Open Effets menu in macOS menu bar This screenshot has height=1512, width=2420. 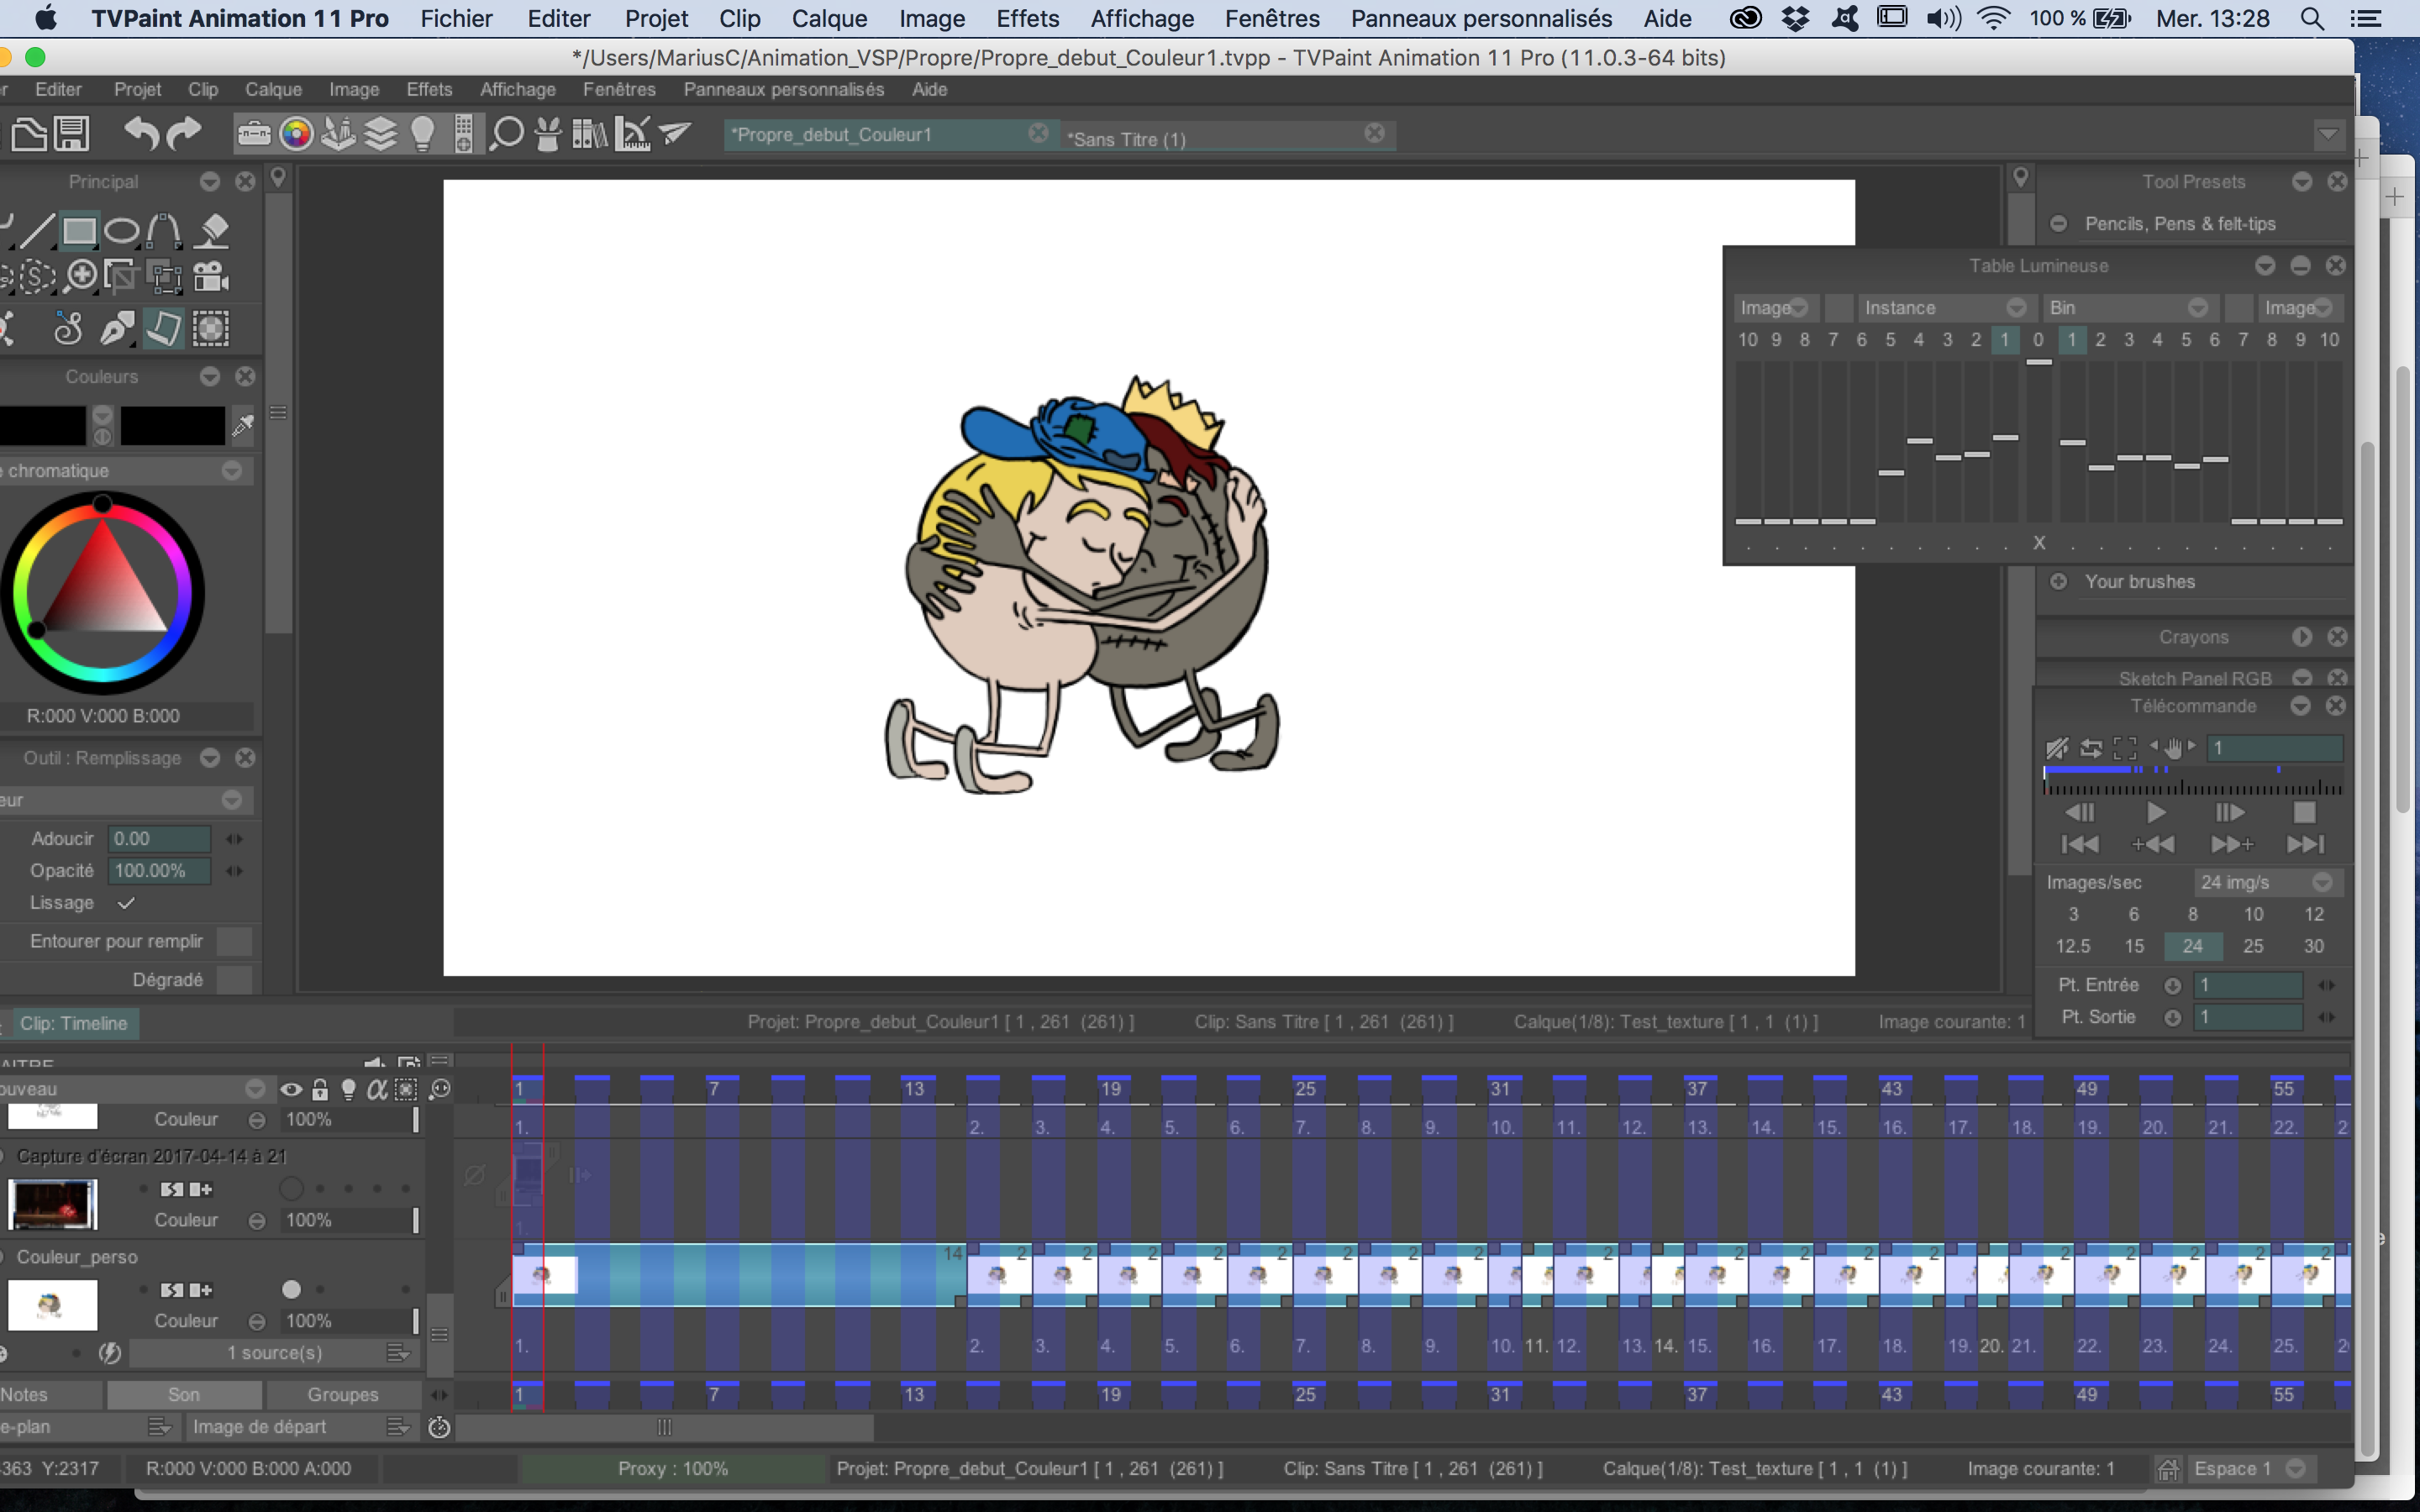(1027, 19)
